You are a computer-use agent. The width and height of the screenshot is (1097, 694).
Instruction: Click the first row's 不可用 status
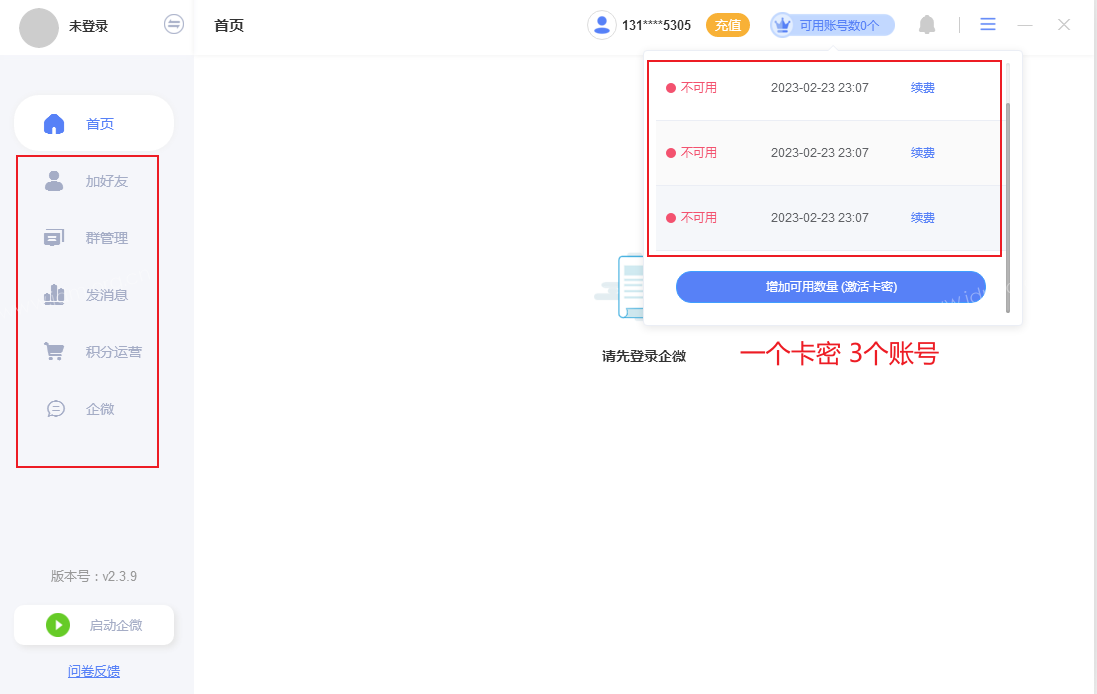tap(691, 87)
